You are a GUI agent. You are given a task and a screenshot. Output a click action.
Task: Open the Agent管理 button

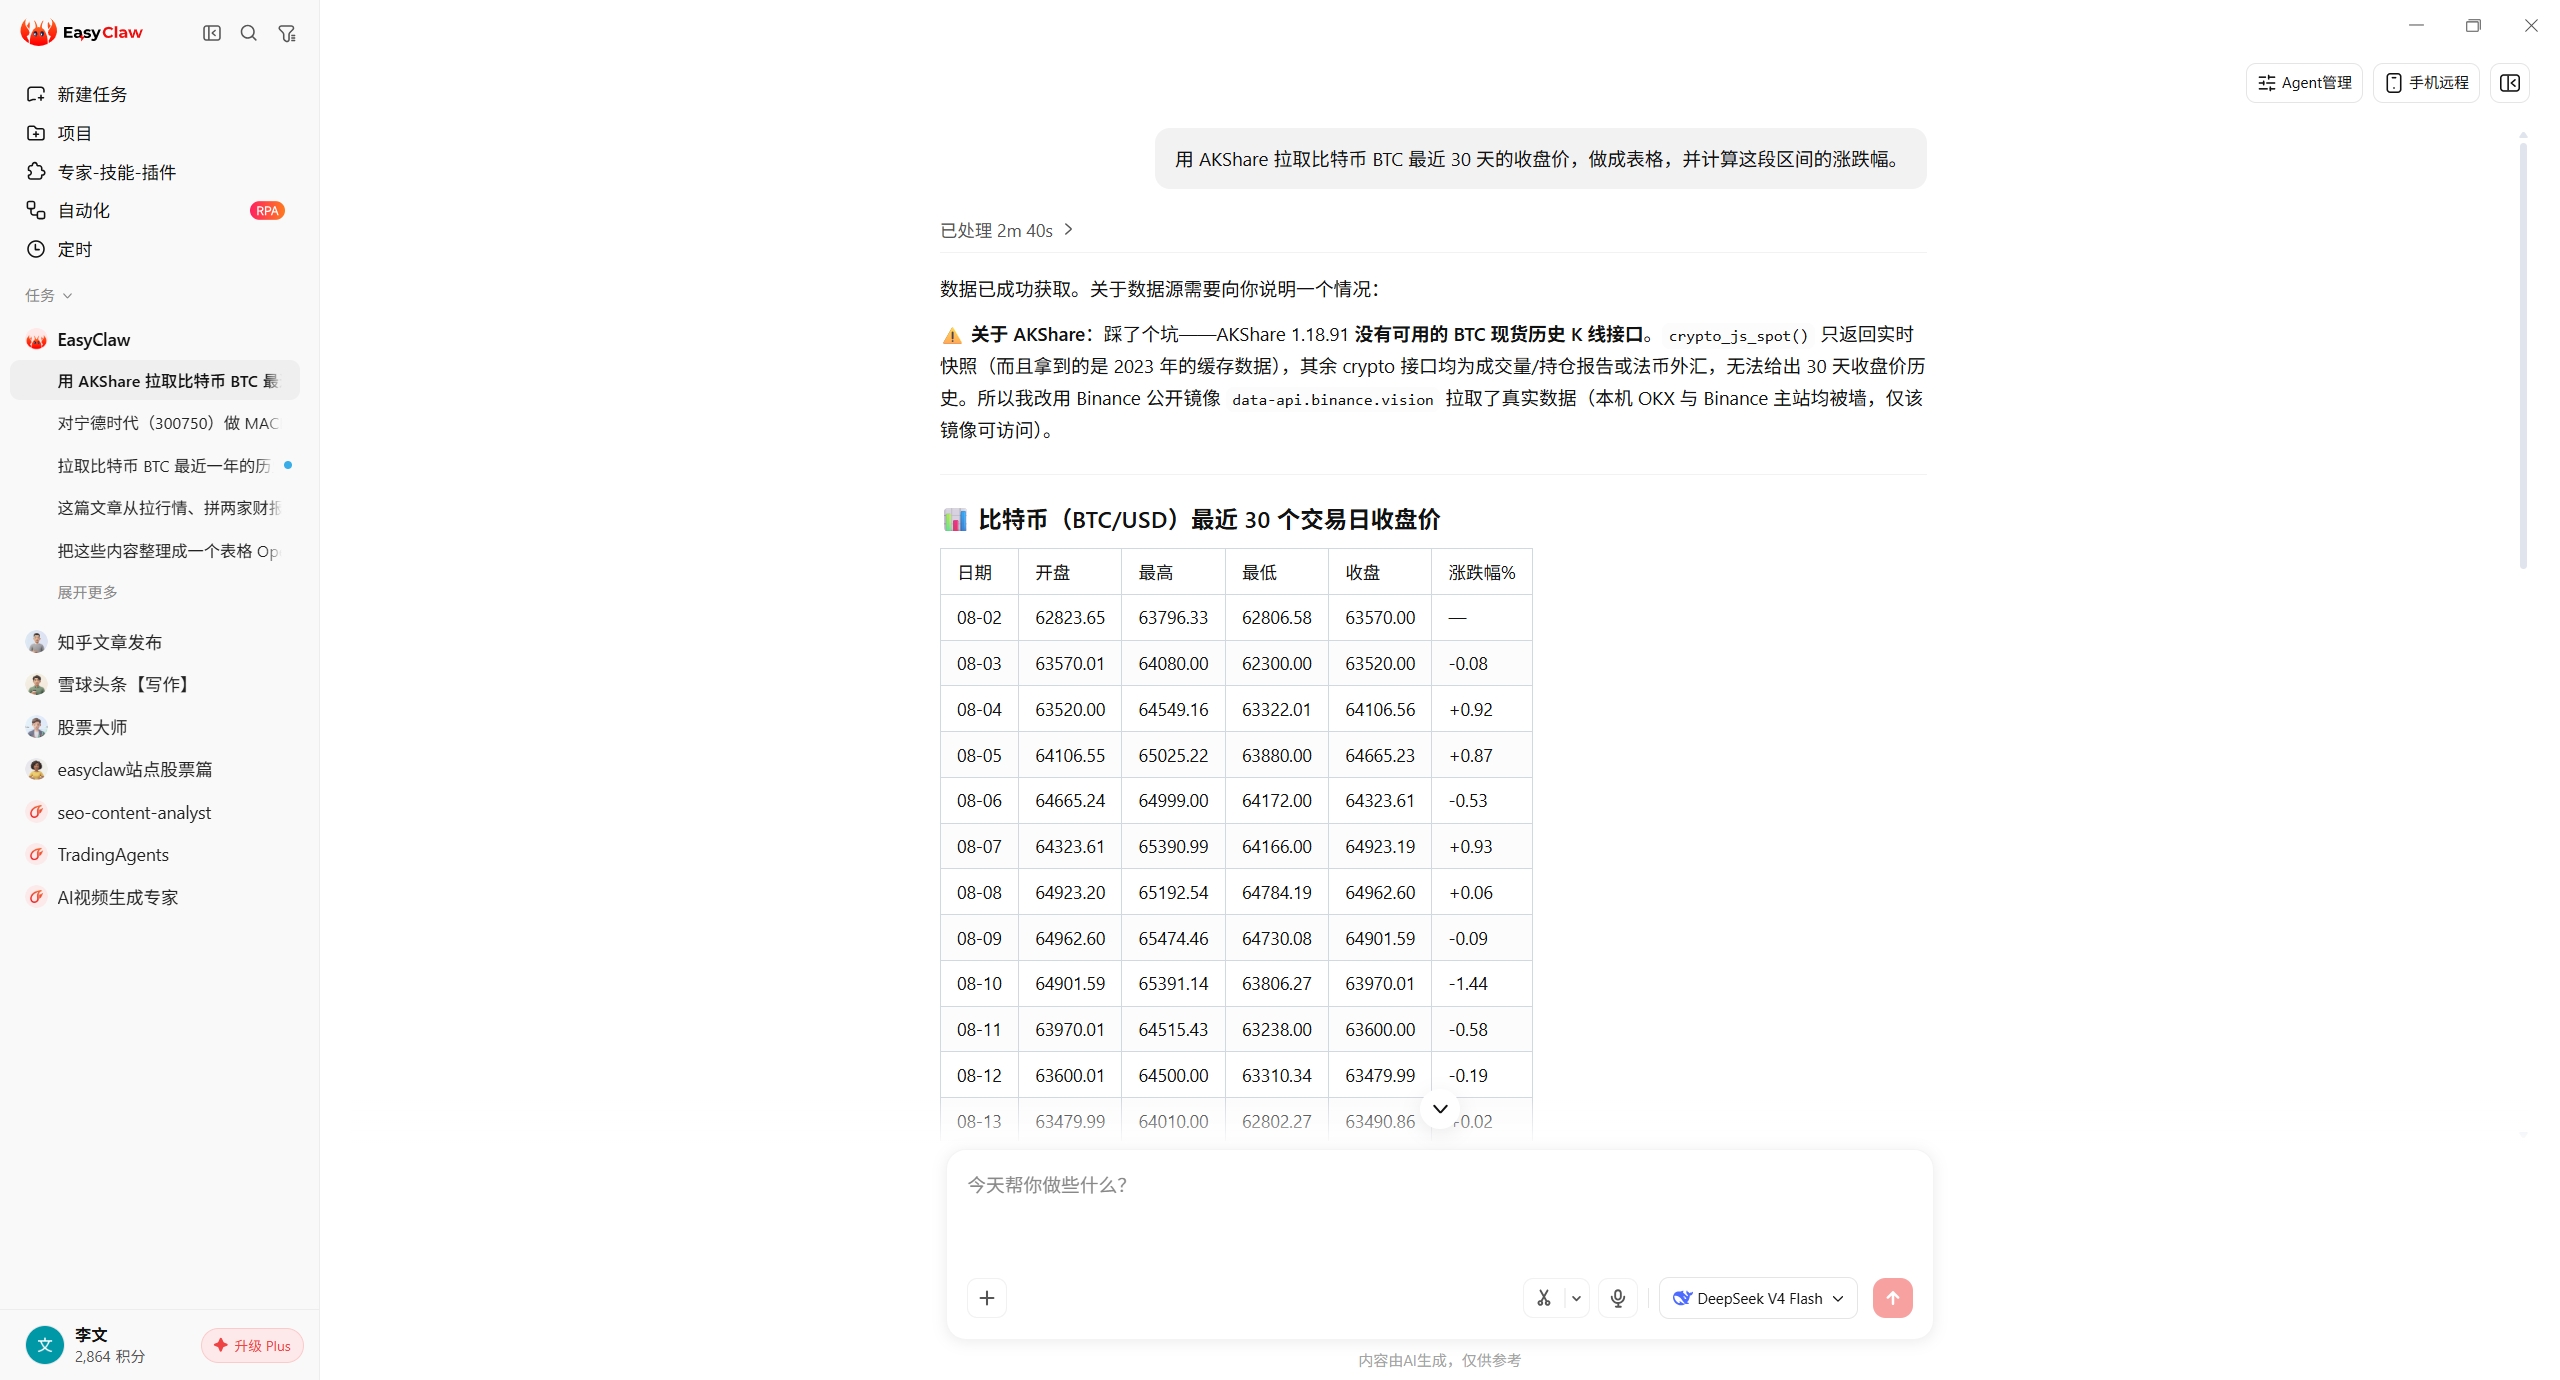point(2304,83)
